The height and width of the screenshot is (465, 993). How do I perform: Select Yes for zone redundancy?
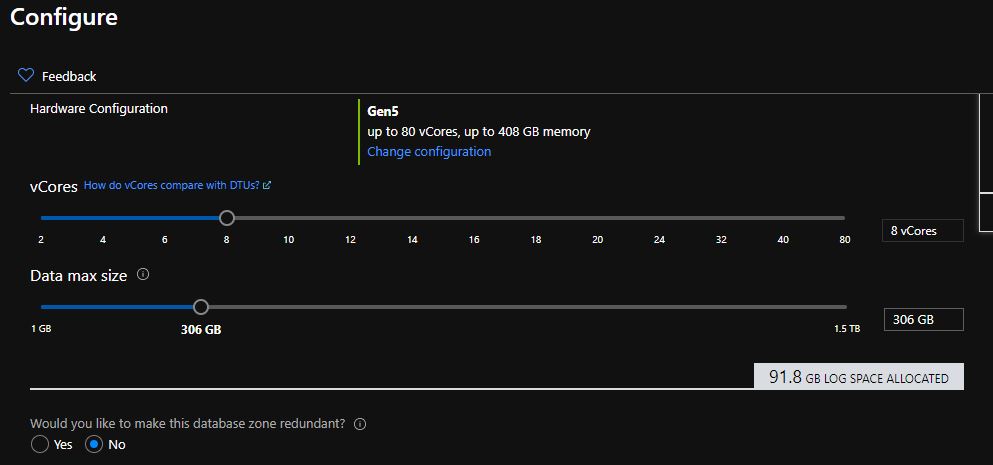40,444
